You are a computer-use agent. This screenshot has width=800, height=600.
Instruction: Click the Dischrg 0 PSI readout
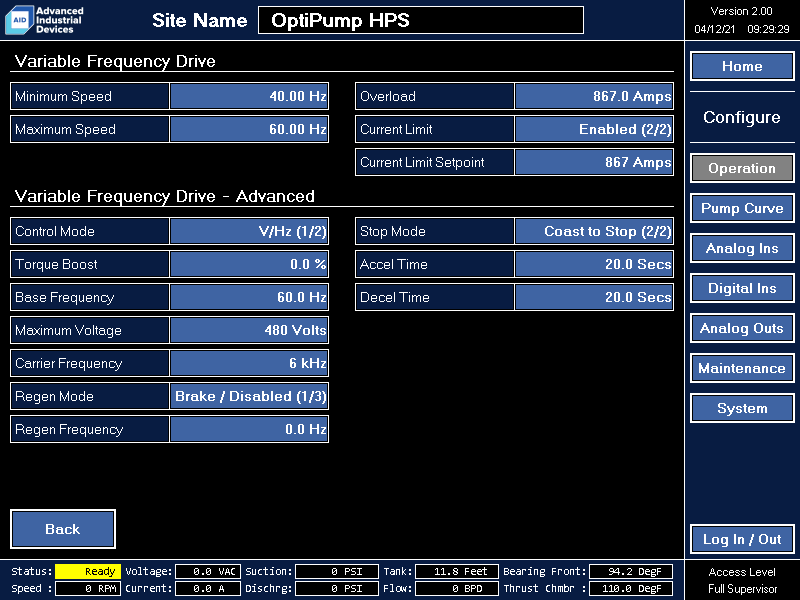pos(337,588)
